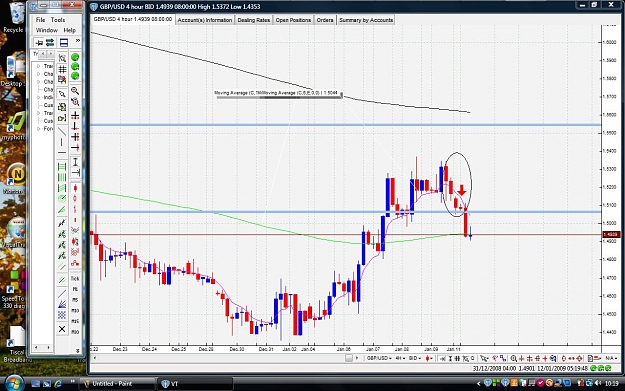Click the side panel scroll-left arrow
Screen dimensions: 625x391
pos(36,348)
